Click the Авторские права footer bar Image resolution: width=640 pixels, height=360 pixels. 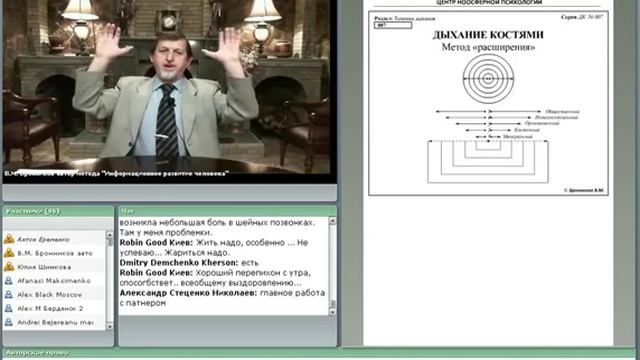(320, 353)
